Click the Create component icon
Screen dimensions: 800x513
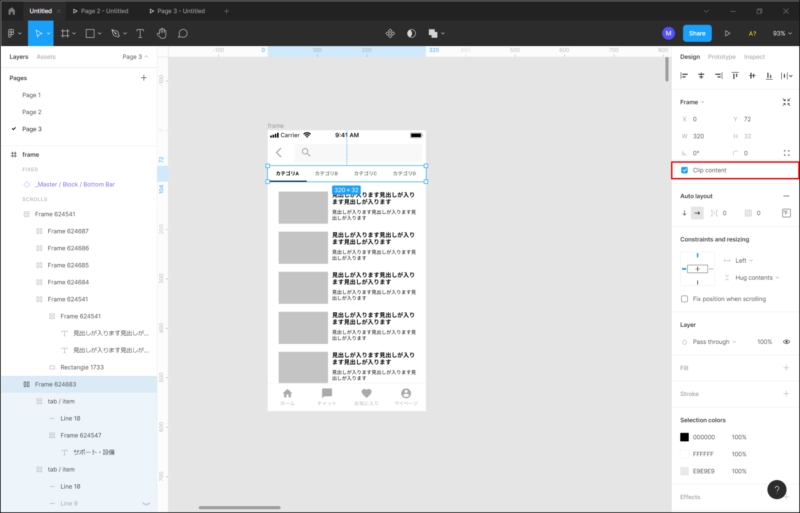pos(390,33)
